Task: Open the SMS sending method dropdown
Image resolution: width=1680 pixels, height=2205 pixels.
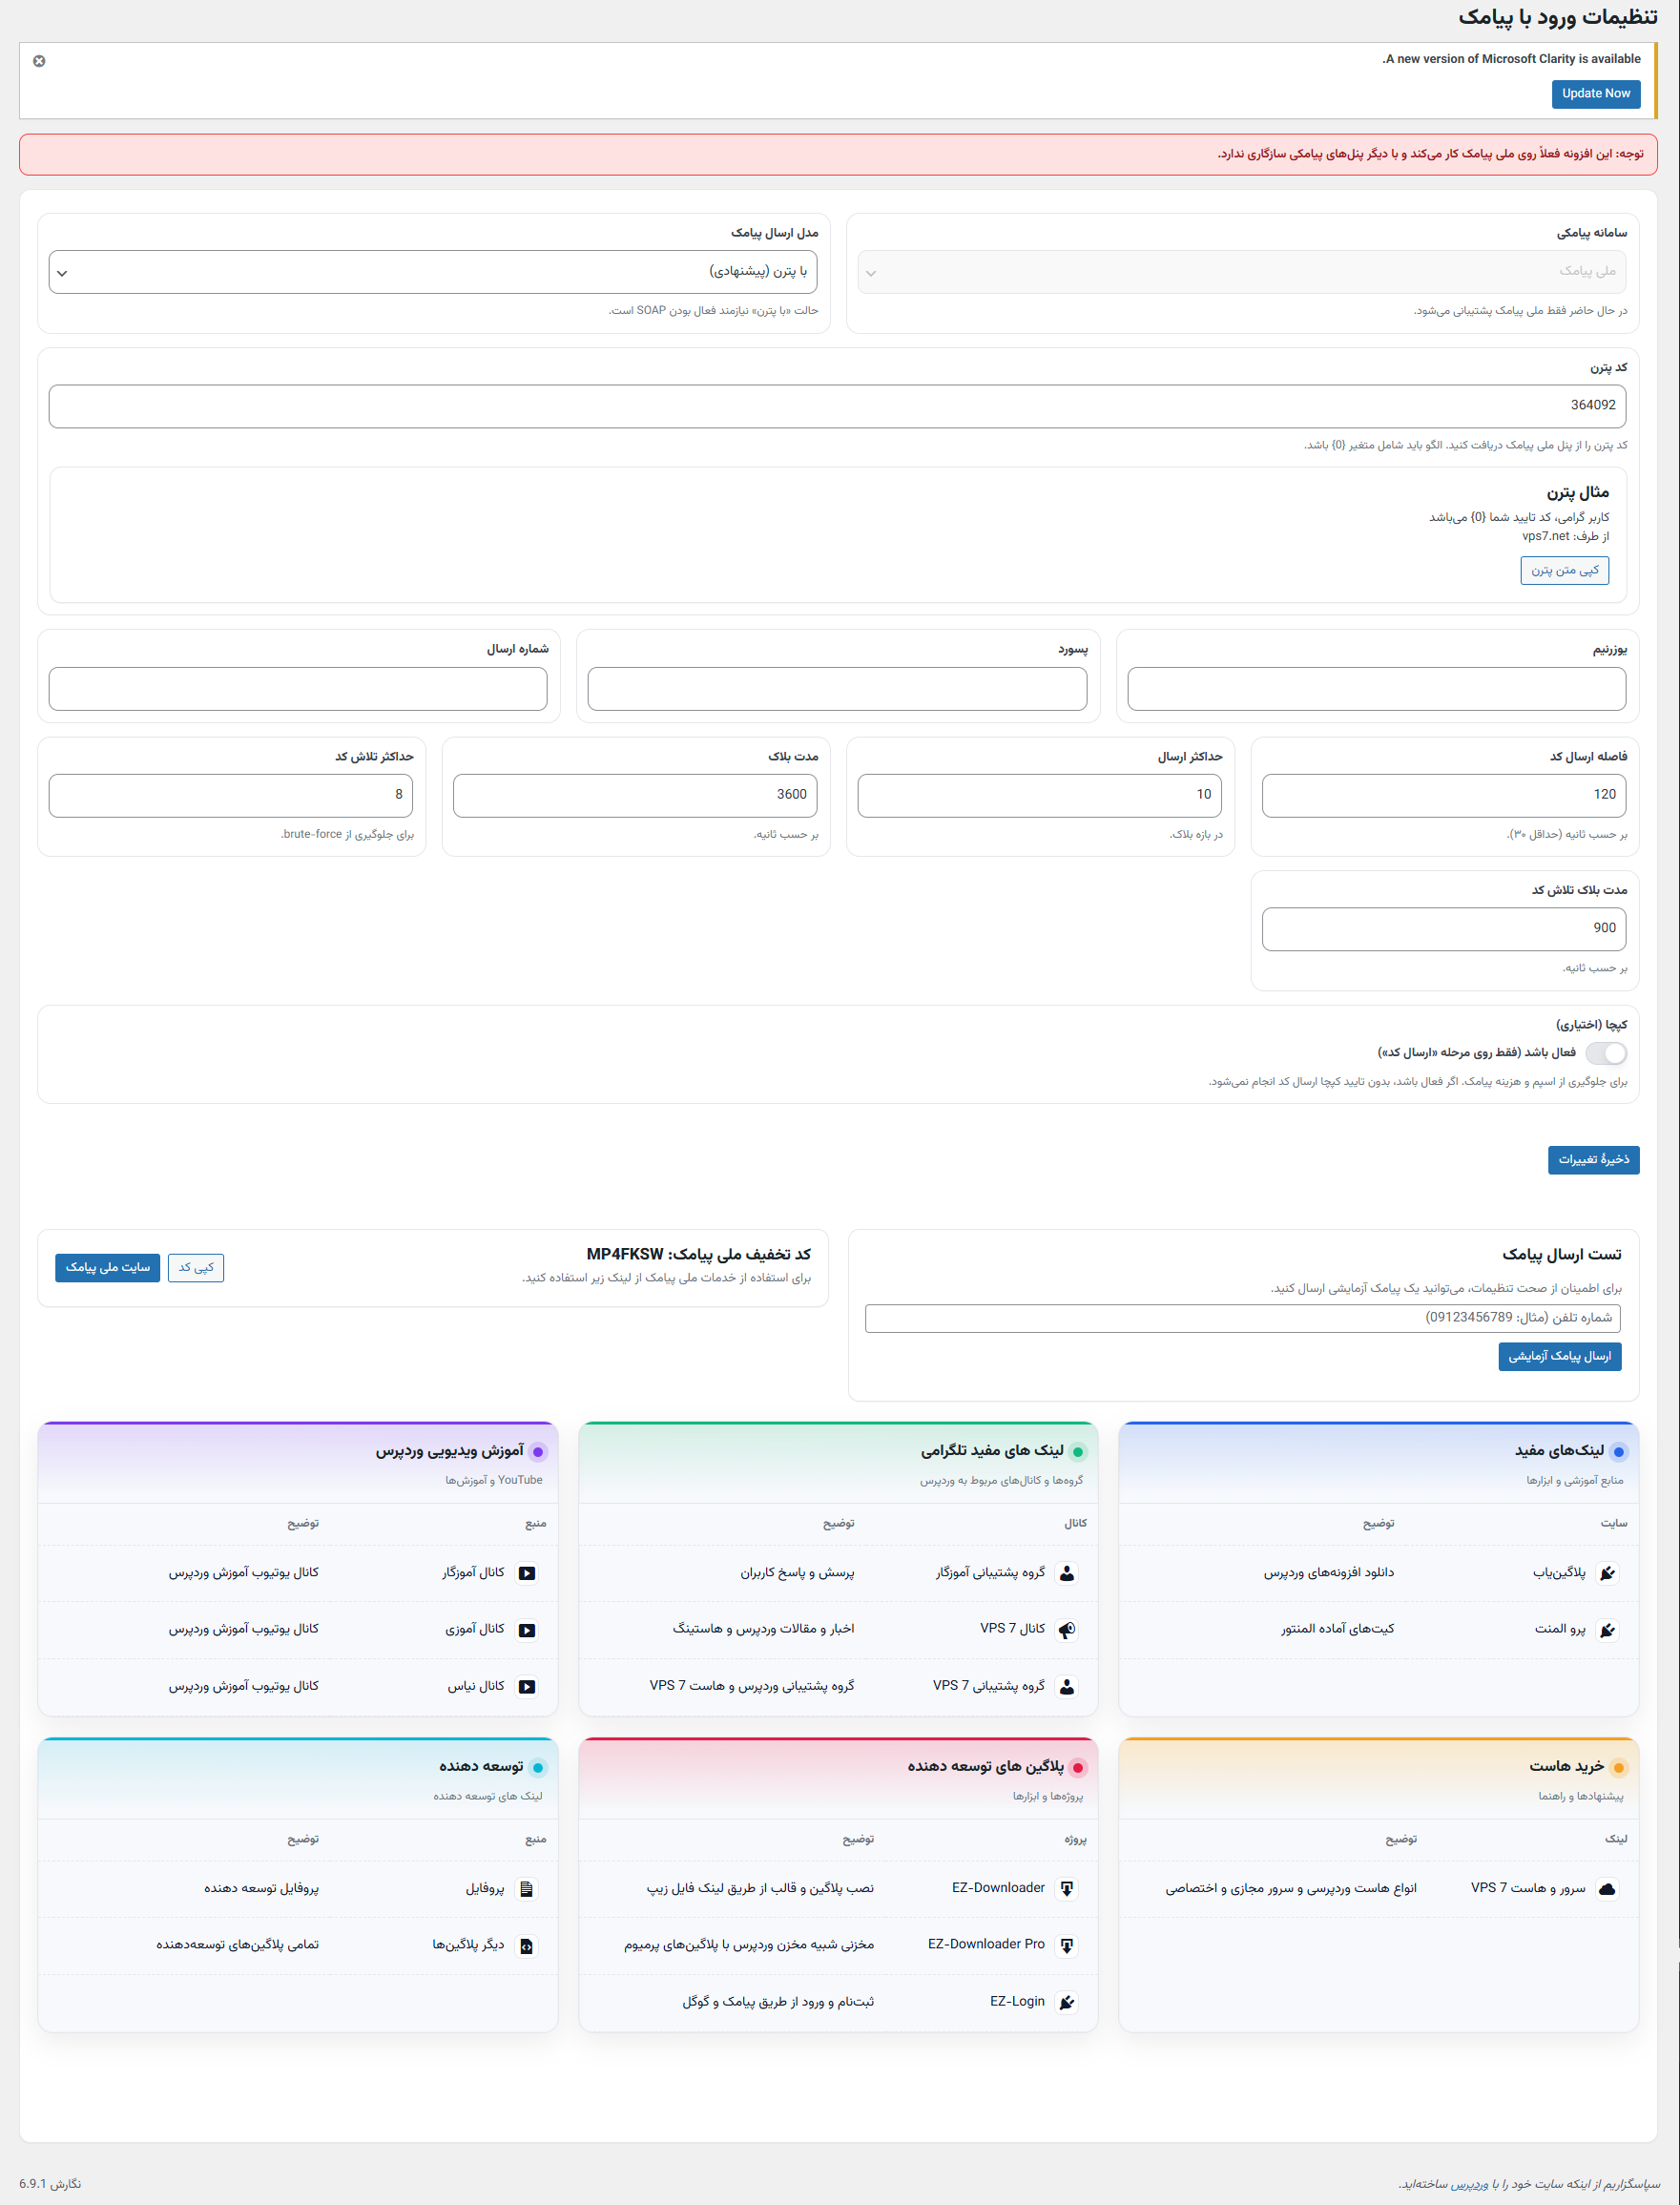Action: click(433, 272)
